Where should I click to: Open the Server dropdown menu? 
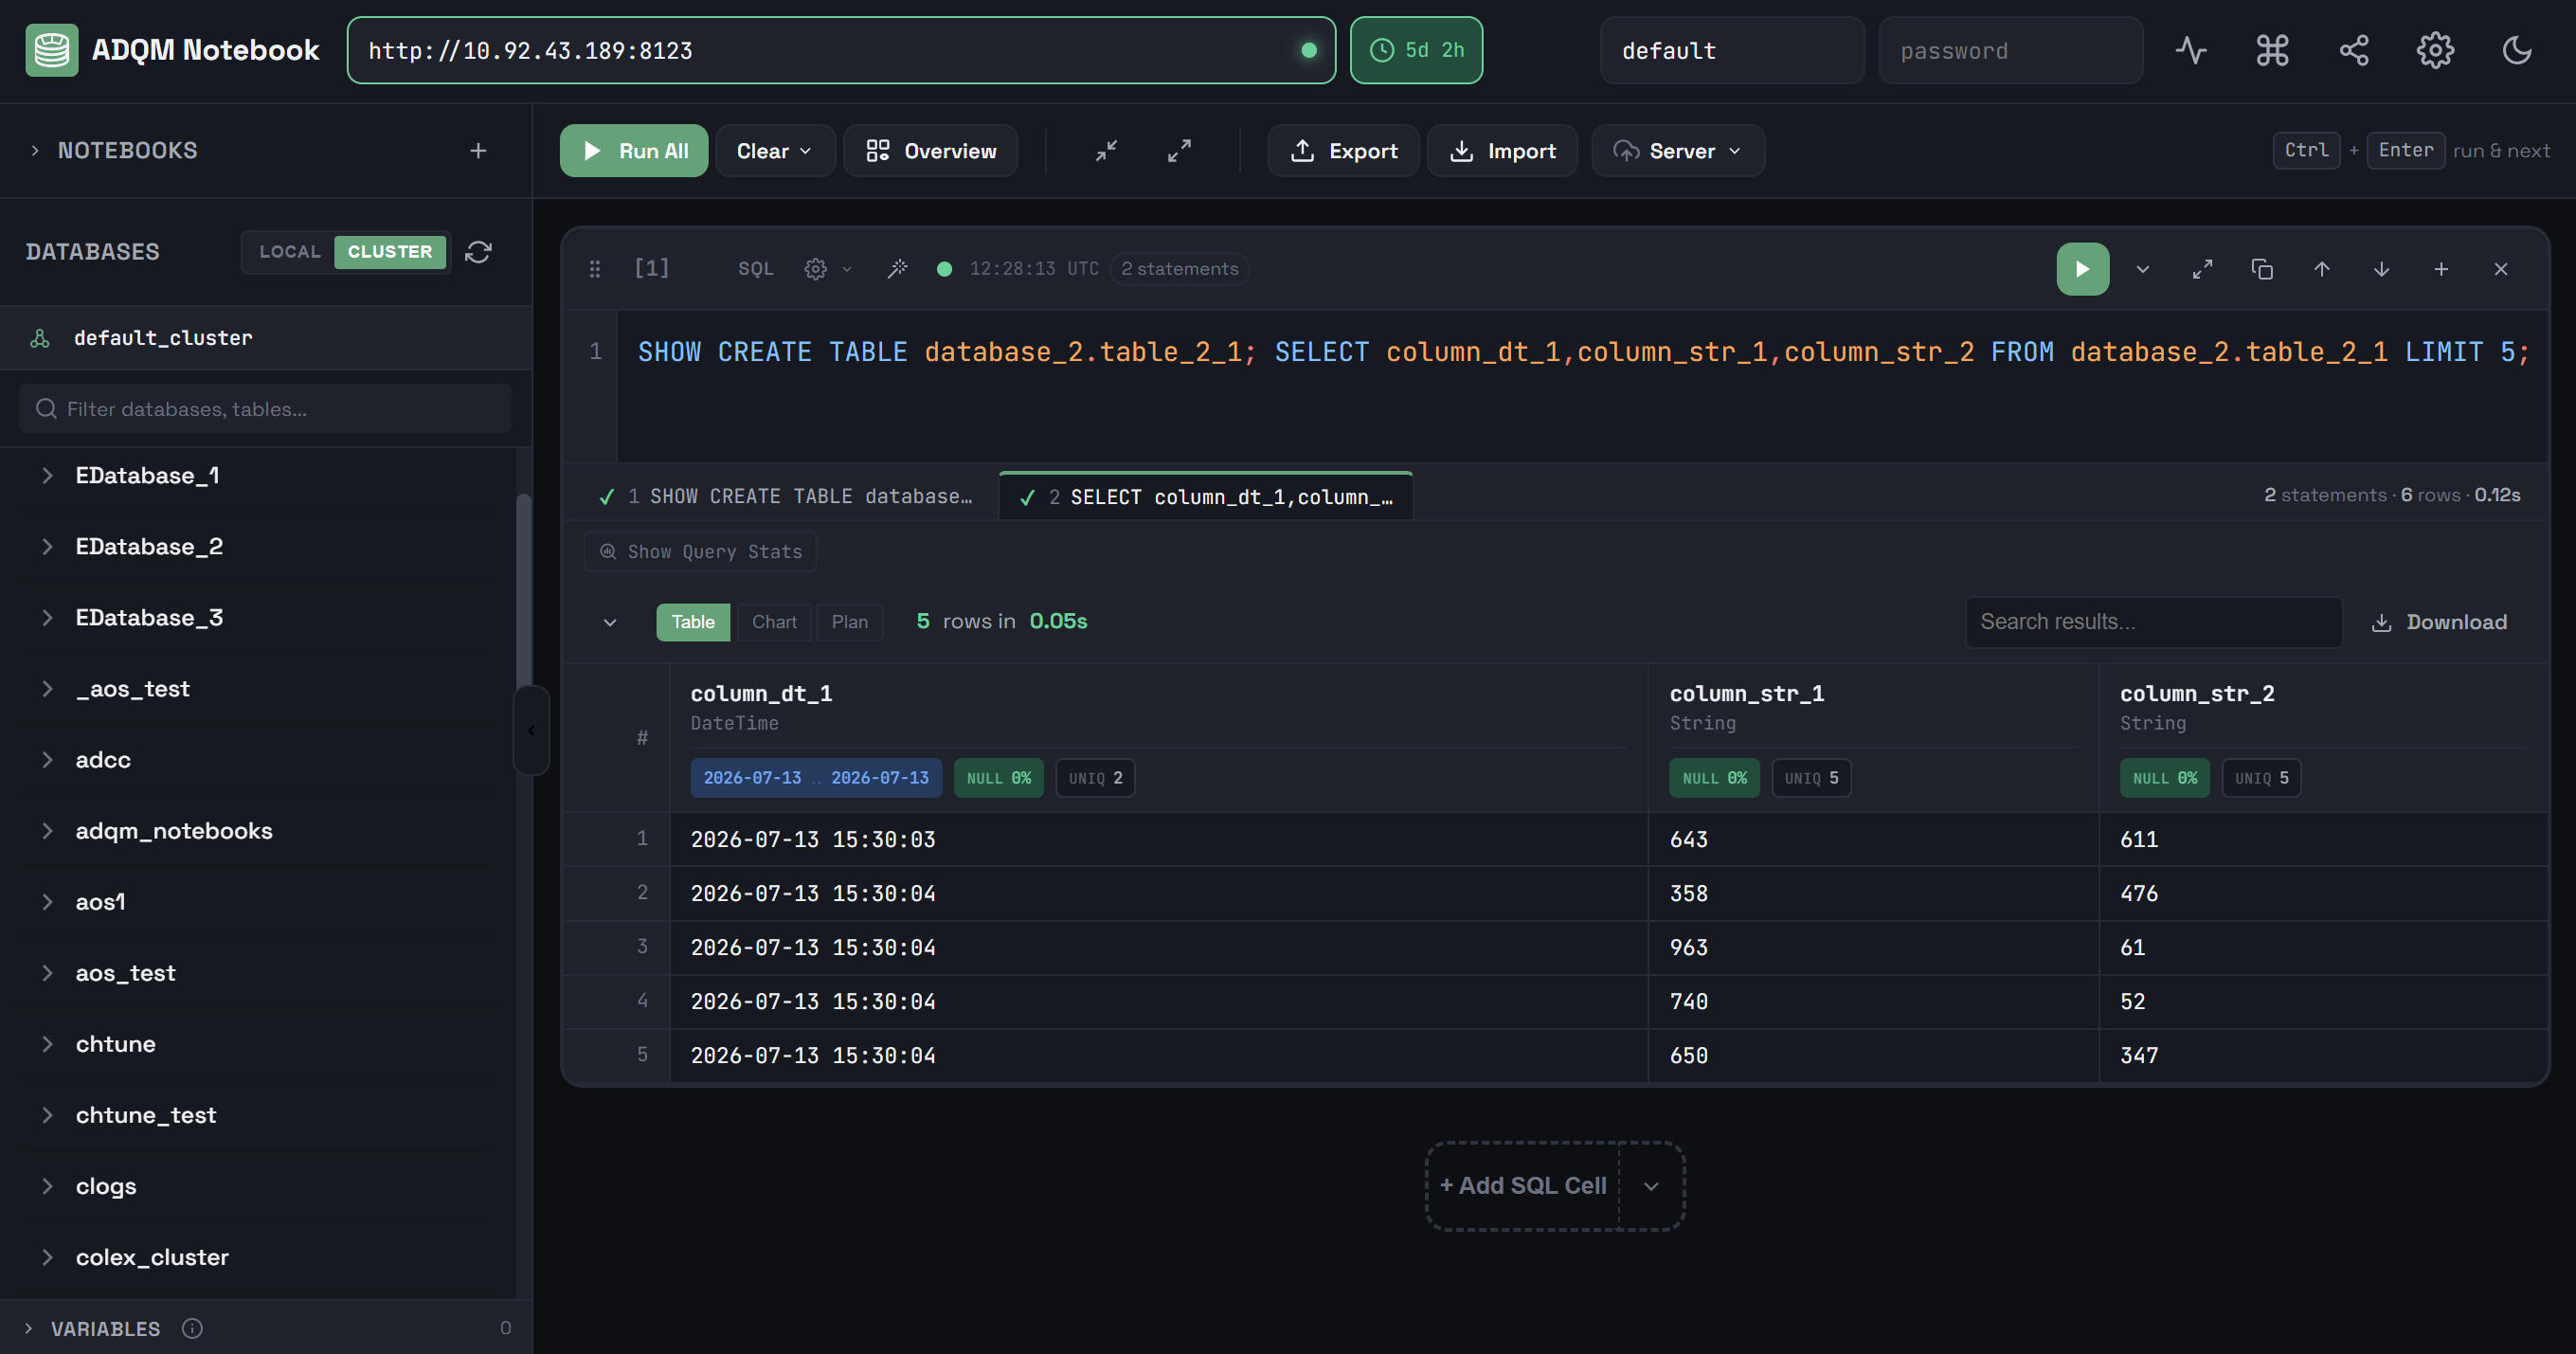coord(1678,151)
